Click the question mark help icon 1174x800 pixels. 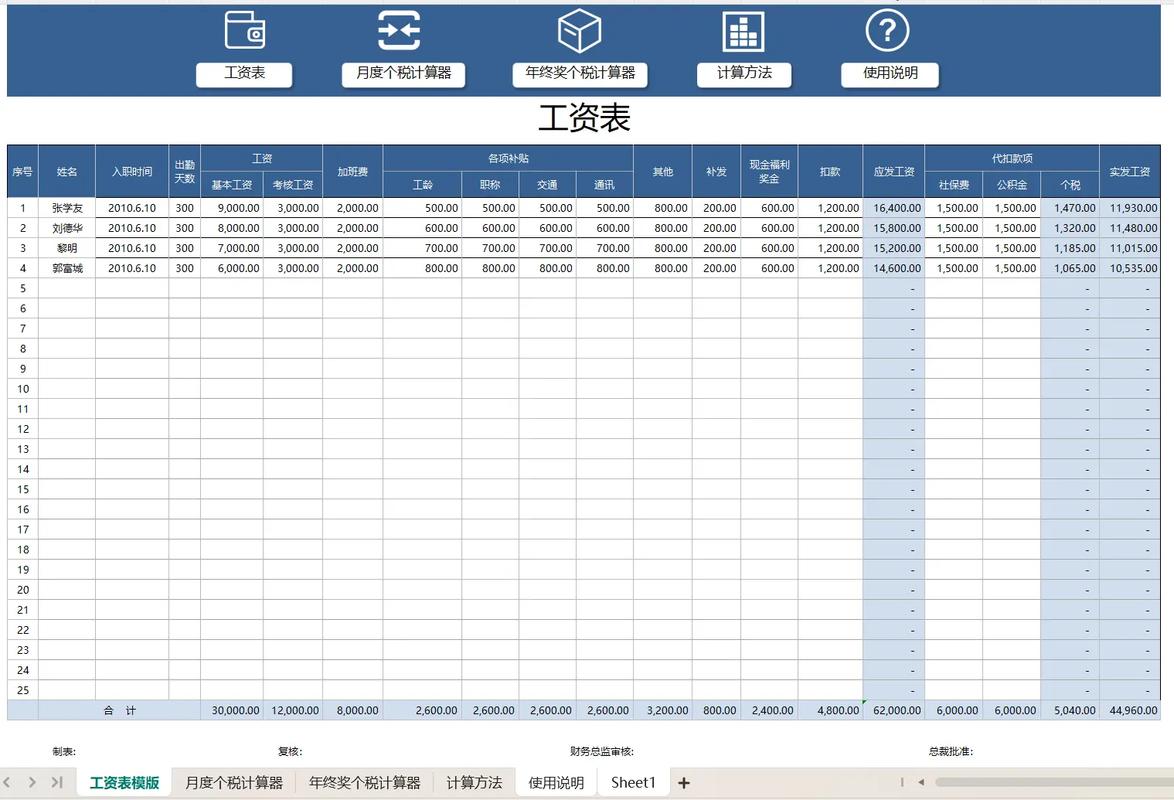pos(887,31)
